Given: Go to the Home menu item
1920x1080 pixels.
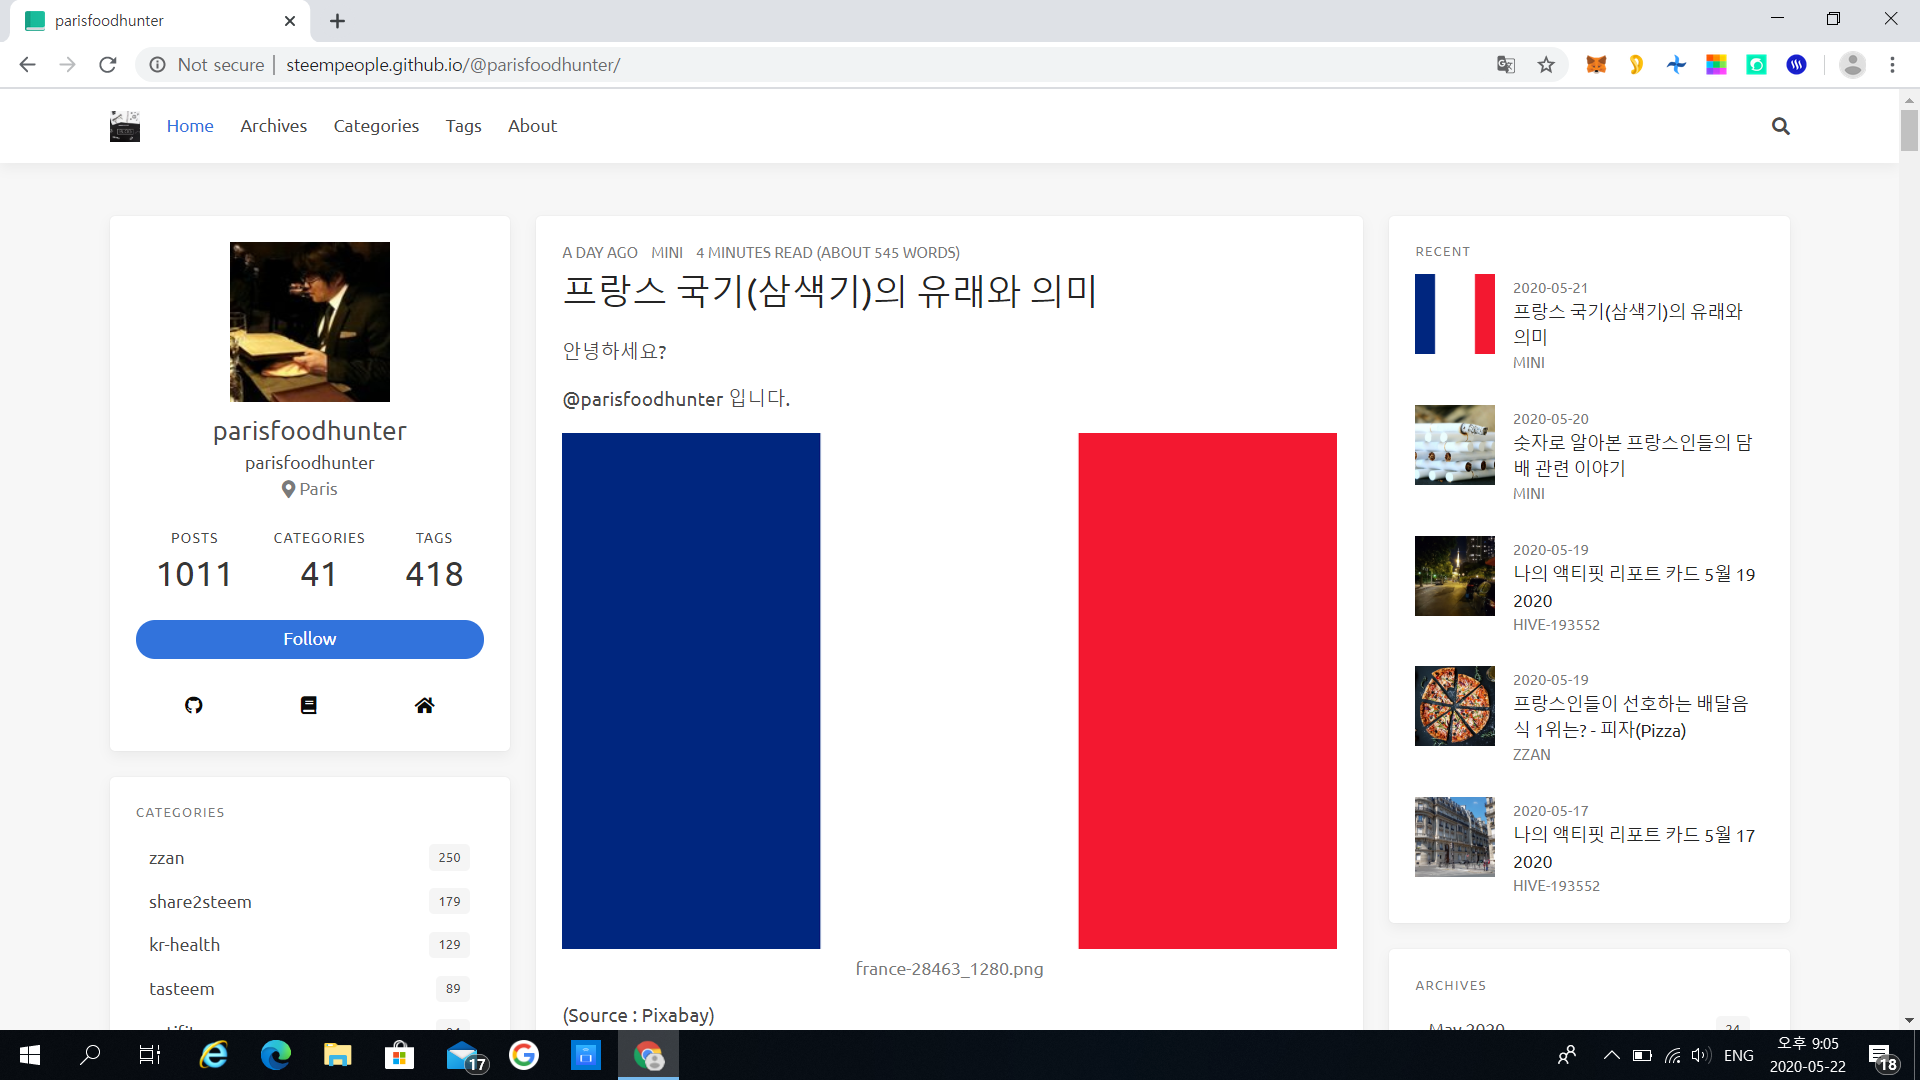Looking at the screenshot, I should (x=190, y=126).
